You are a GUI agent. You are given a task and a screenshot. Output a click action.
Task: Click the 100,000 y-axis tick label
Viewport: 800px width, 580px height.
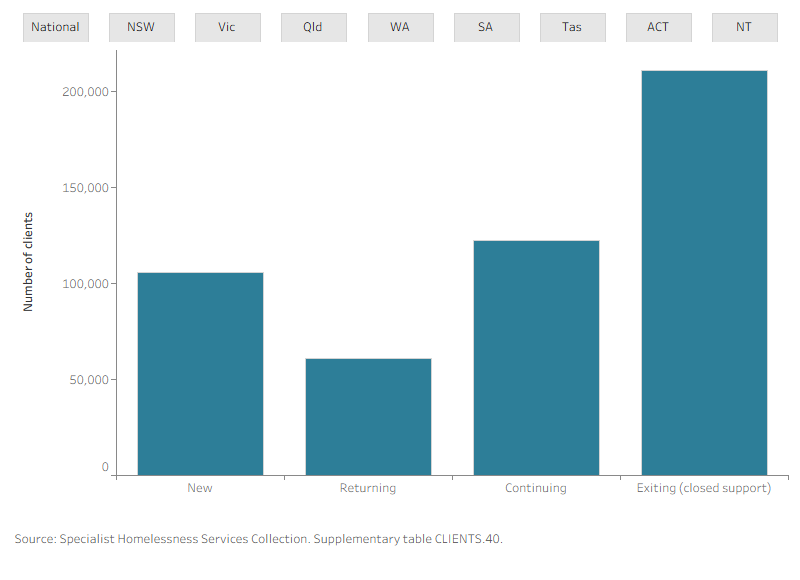click(85, 284)
